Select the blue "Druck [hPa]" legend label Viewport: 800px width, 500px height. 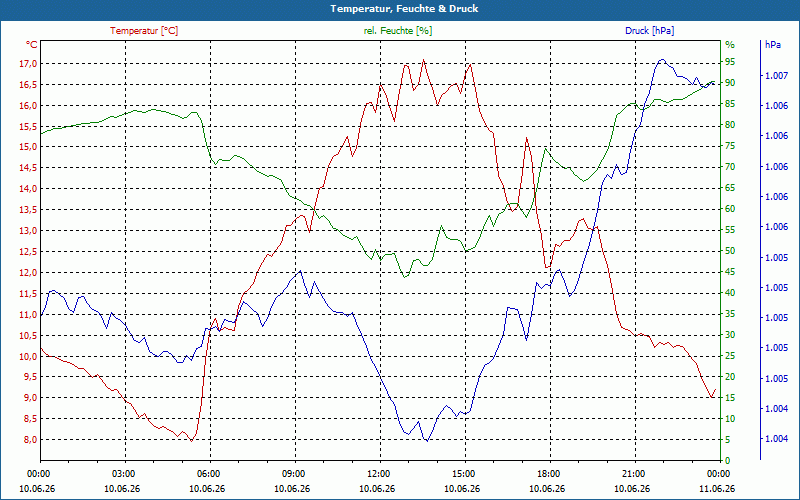point(649,31)
